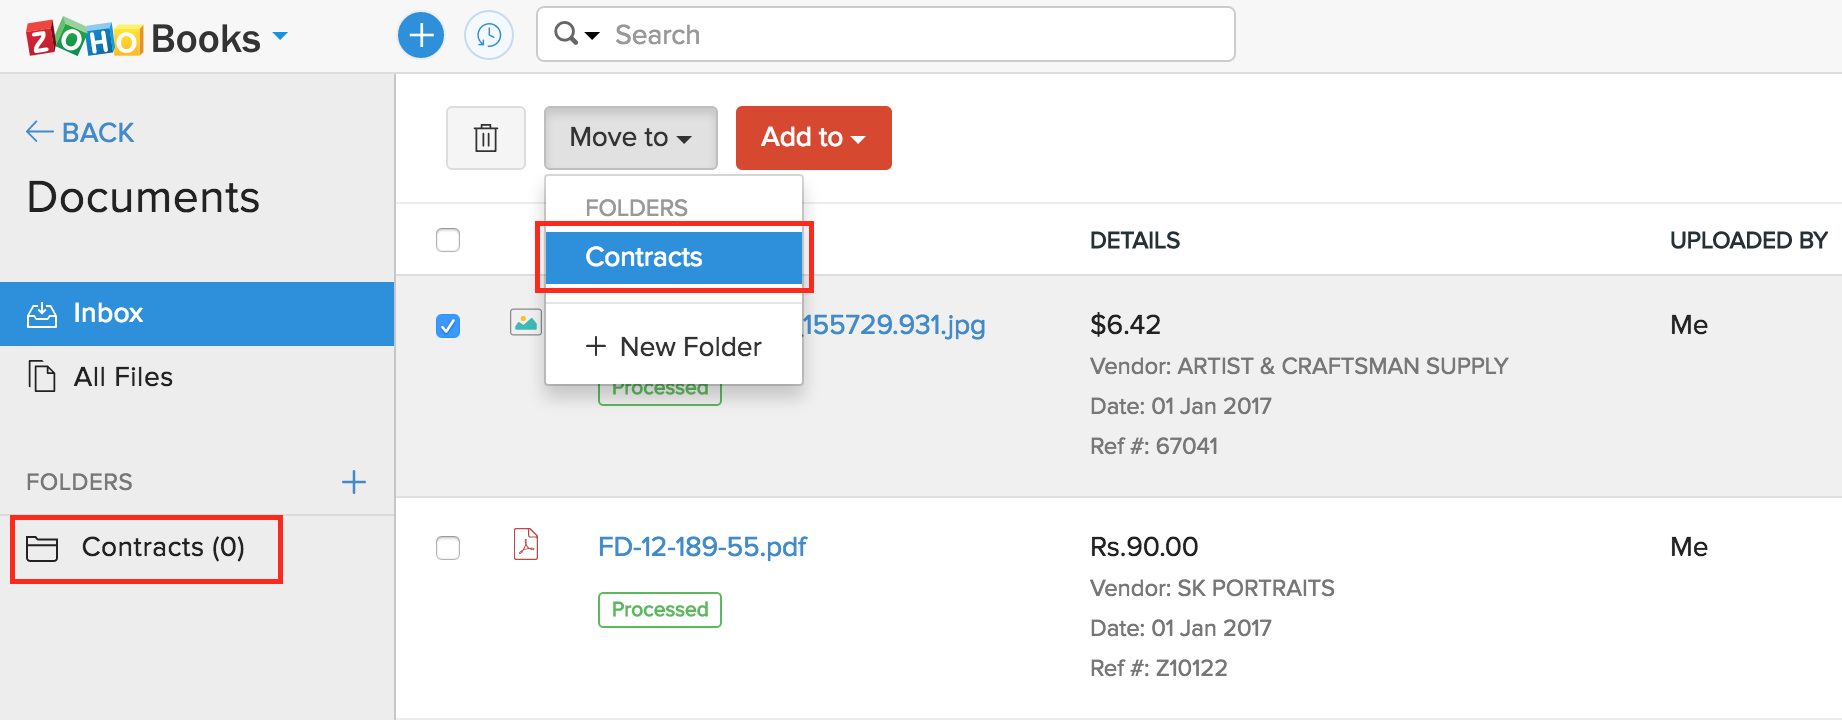Select the Inbox sidebar item icon
Image resolution: width=1842 pixels, height=720 pixels.
pos(42,313)
